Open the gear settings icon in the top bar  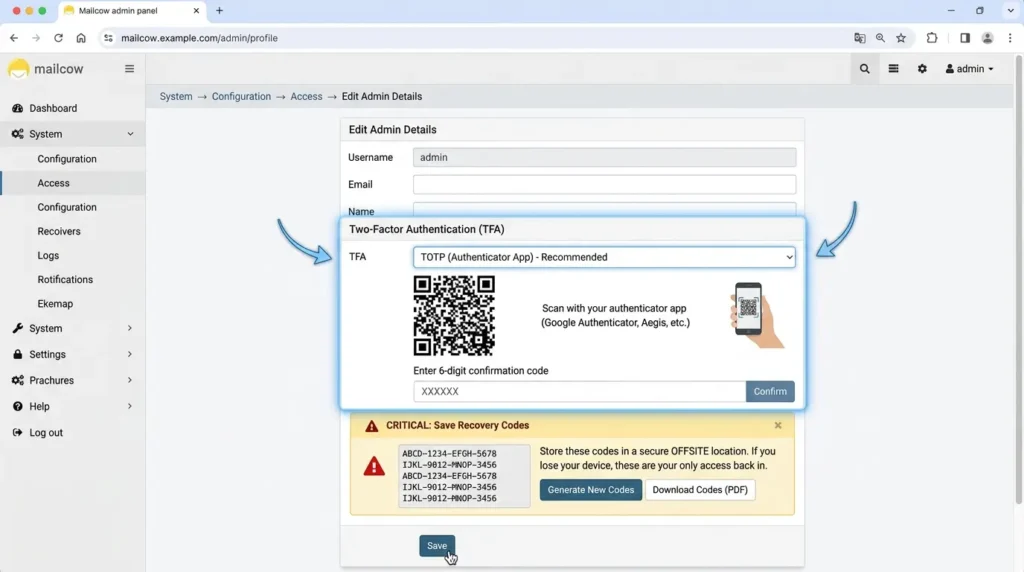(922, 69)
